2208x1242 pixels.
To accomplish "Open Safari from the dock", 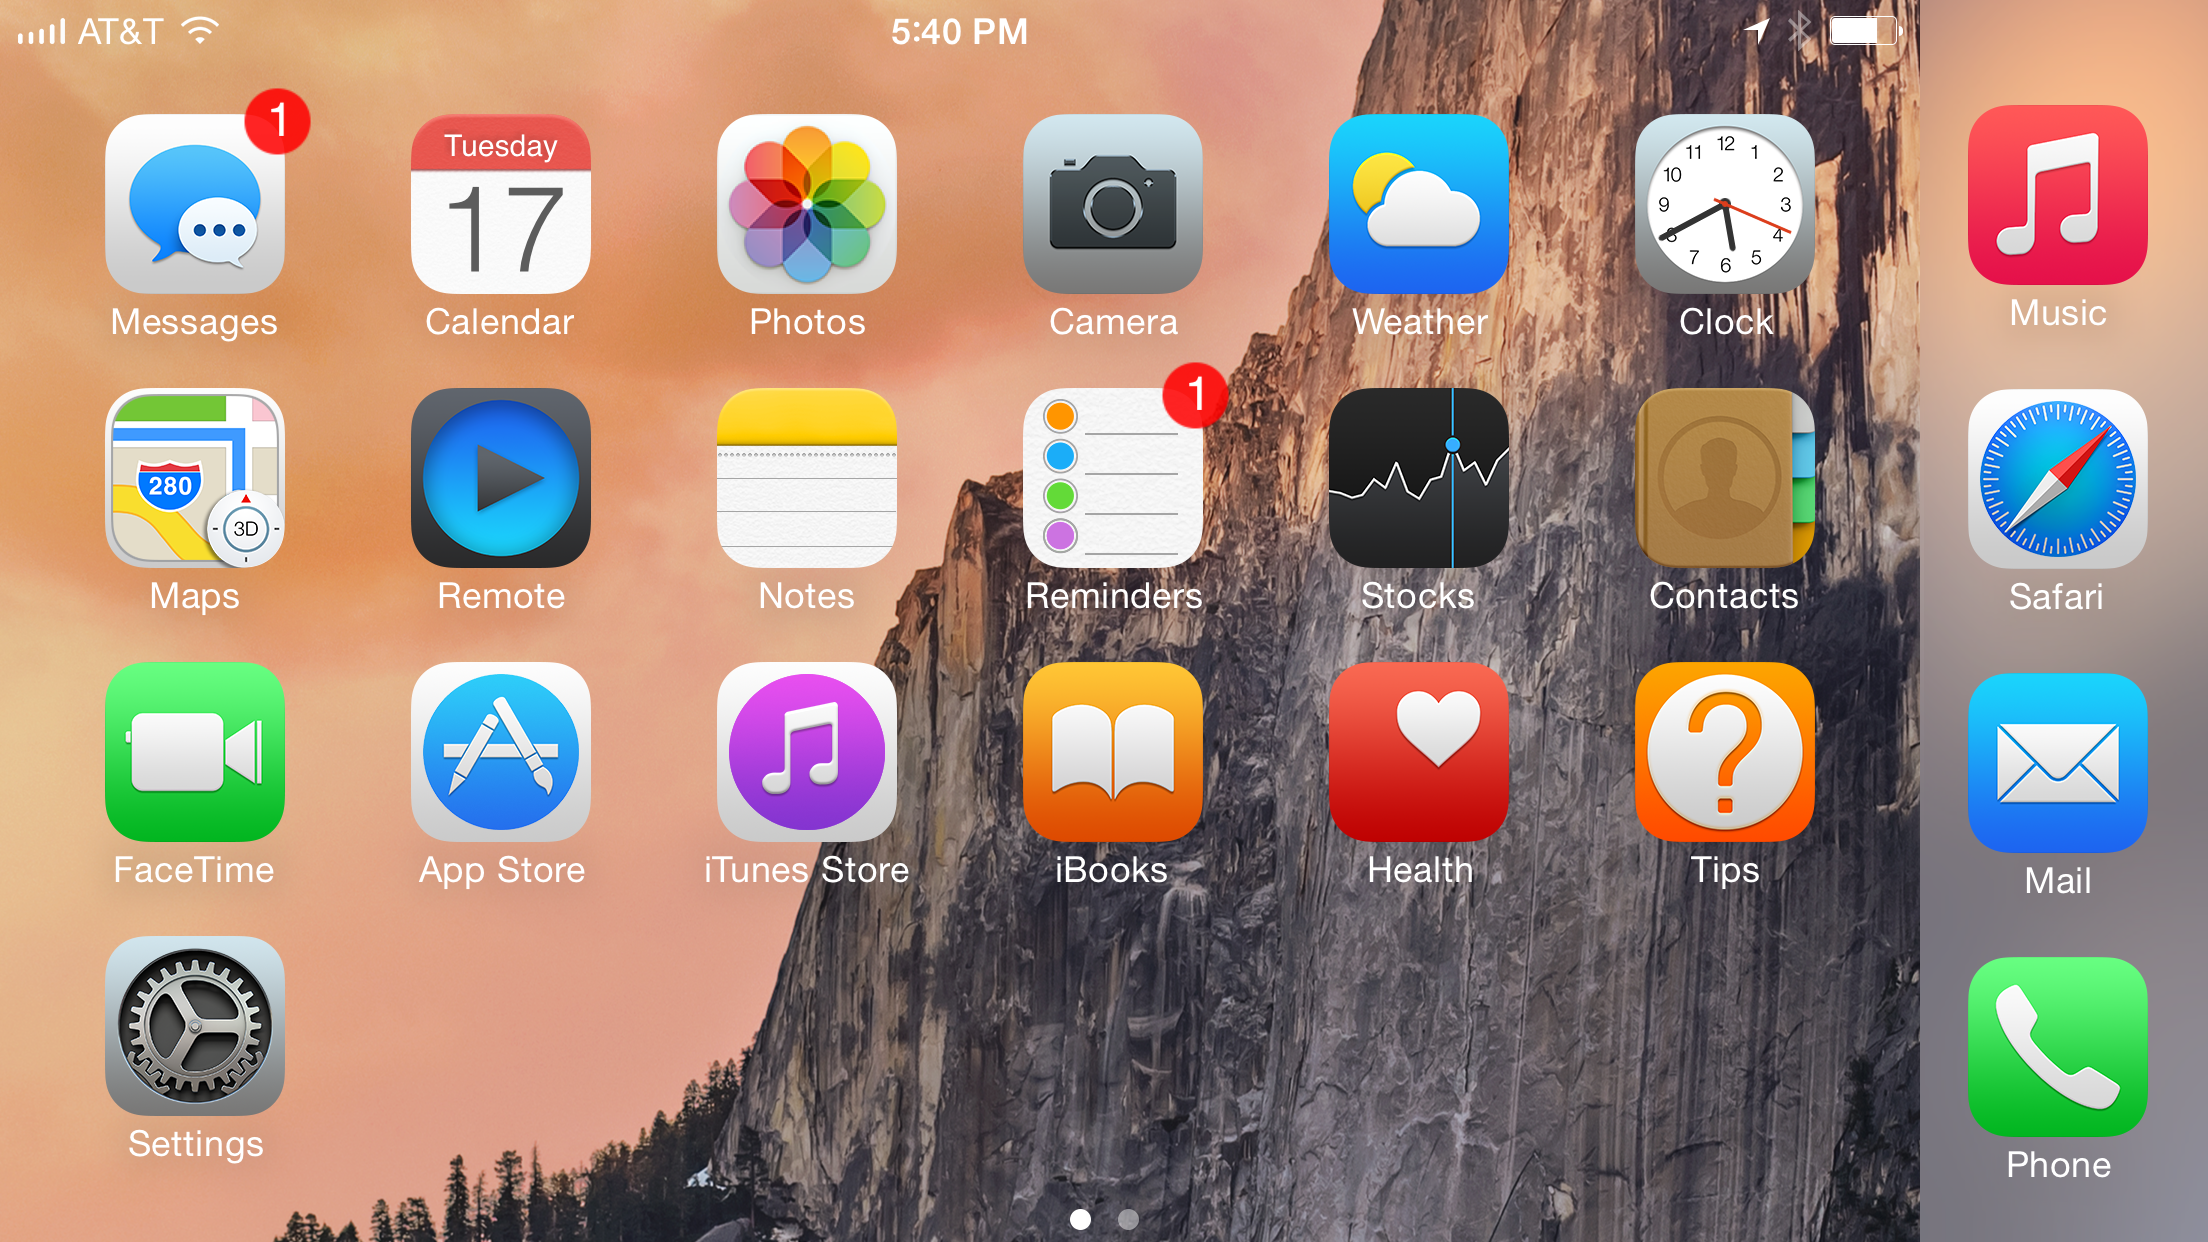I will pyautogui.click(x=2058, y=479).
